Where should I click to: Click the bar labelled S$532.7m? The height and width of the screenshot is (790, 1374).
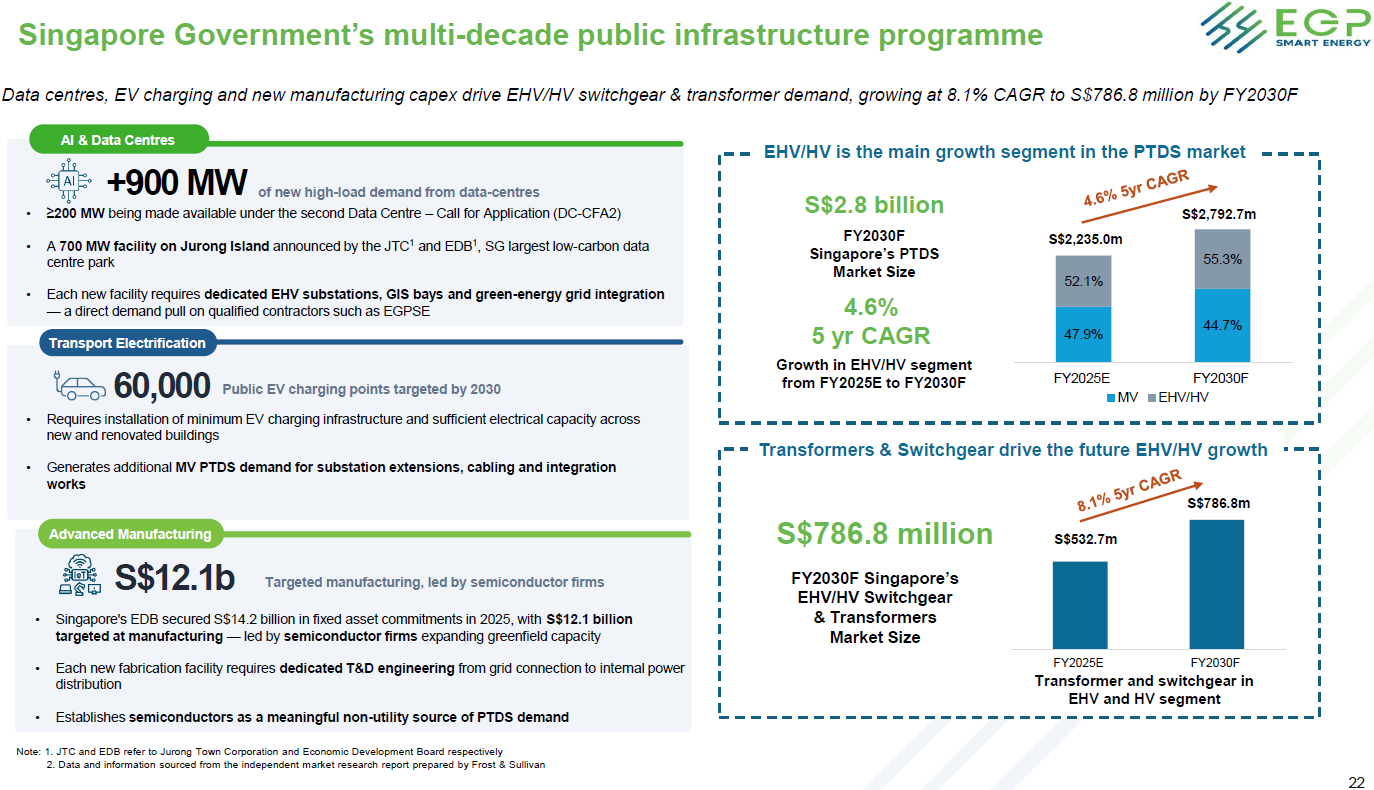[1080, 605]
